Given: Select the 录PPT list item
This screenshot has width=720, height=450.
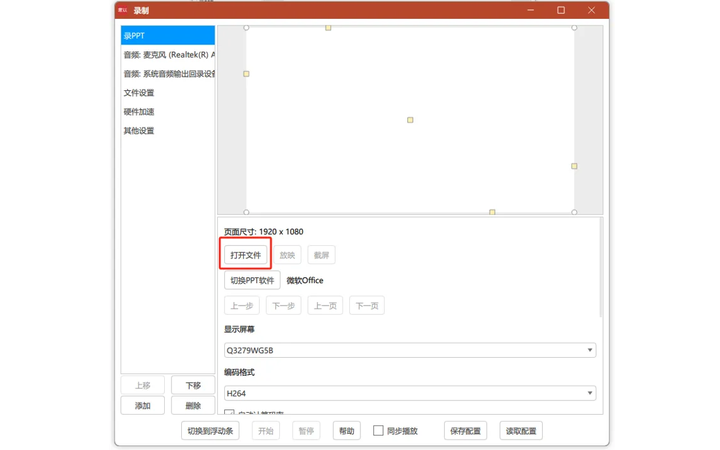Looking at the screenshot, I should 168,35.
